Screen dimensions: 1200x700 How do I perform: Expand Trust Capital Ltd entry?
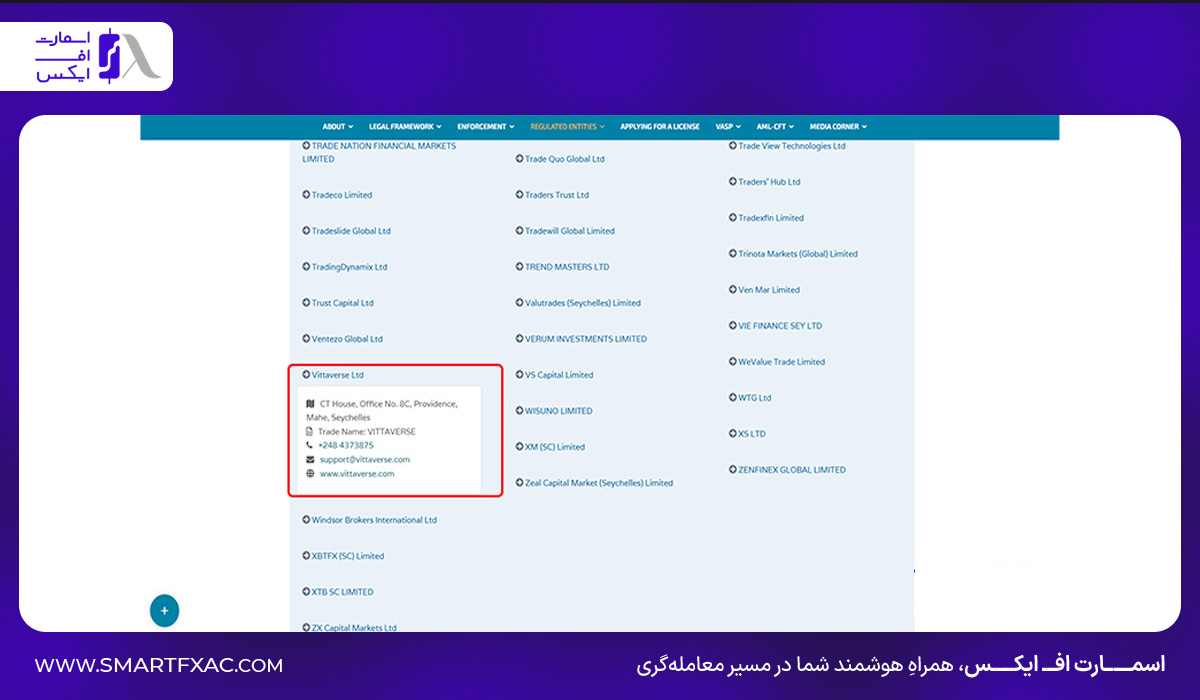point(338,303)
